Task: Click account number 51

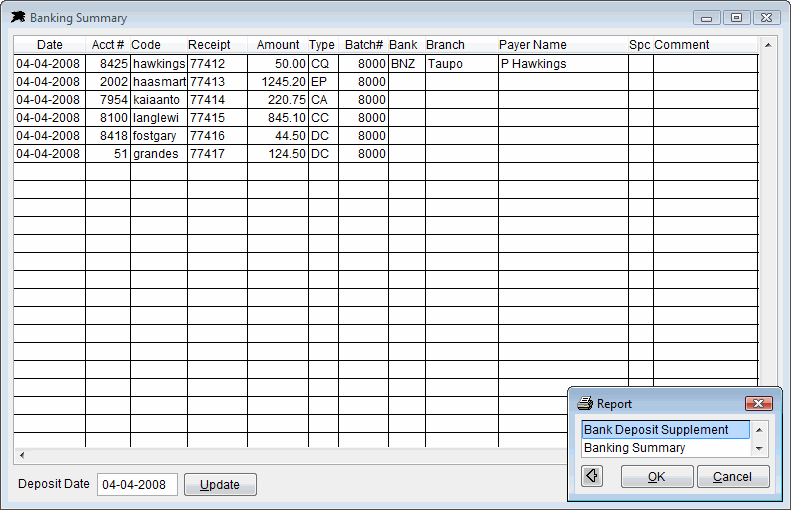Action: tap(108, 154)
